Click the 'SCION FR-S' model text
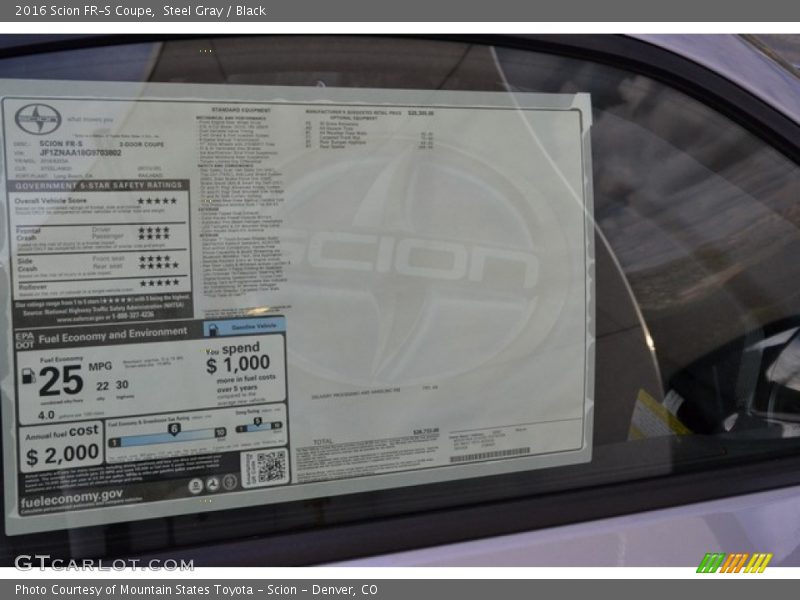This screenshot has height=600, width=800. [x=61, y=144]
